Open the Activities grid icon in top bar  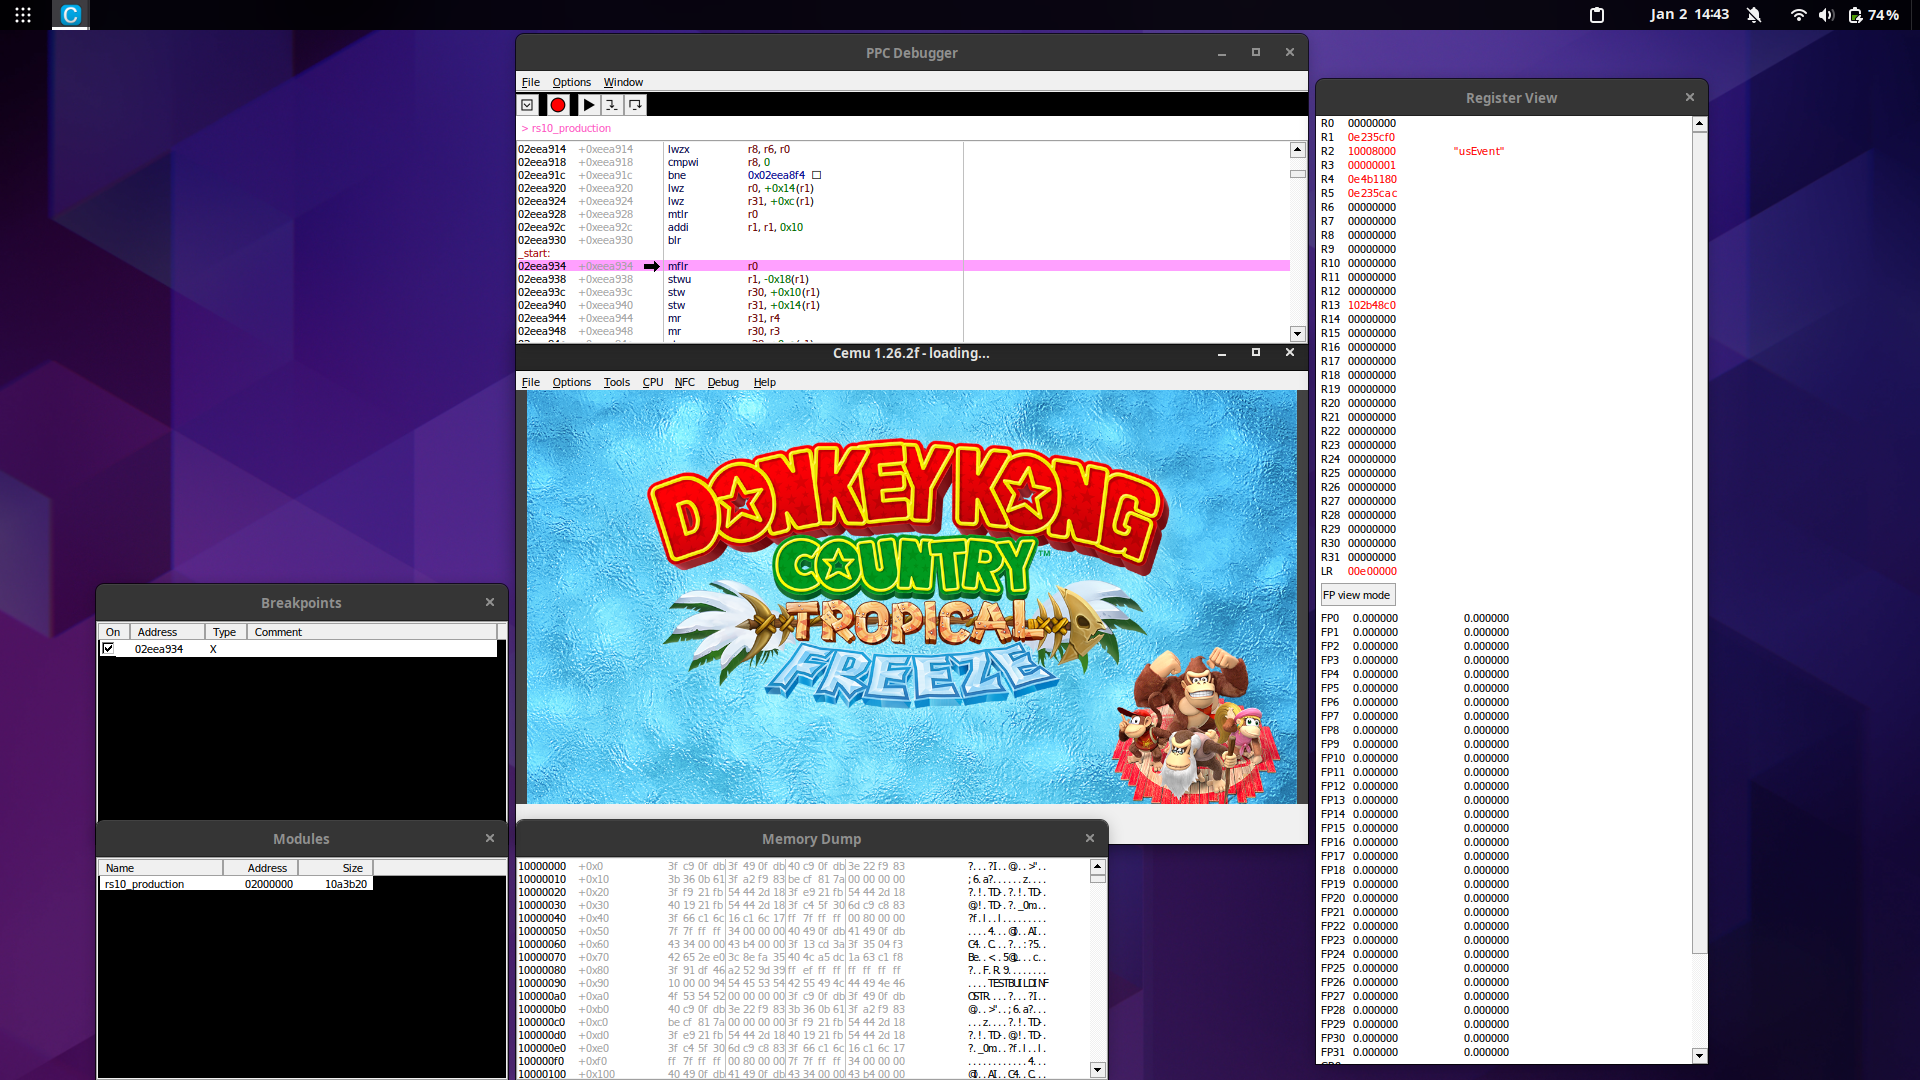pyautogui.click(x=23, y=15)
